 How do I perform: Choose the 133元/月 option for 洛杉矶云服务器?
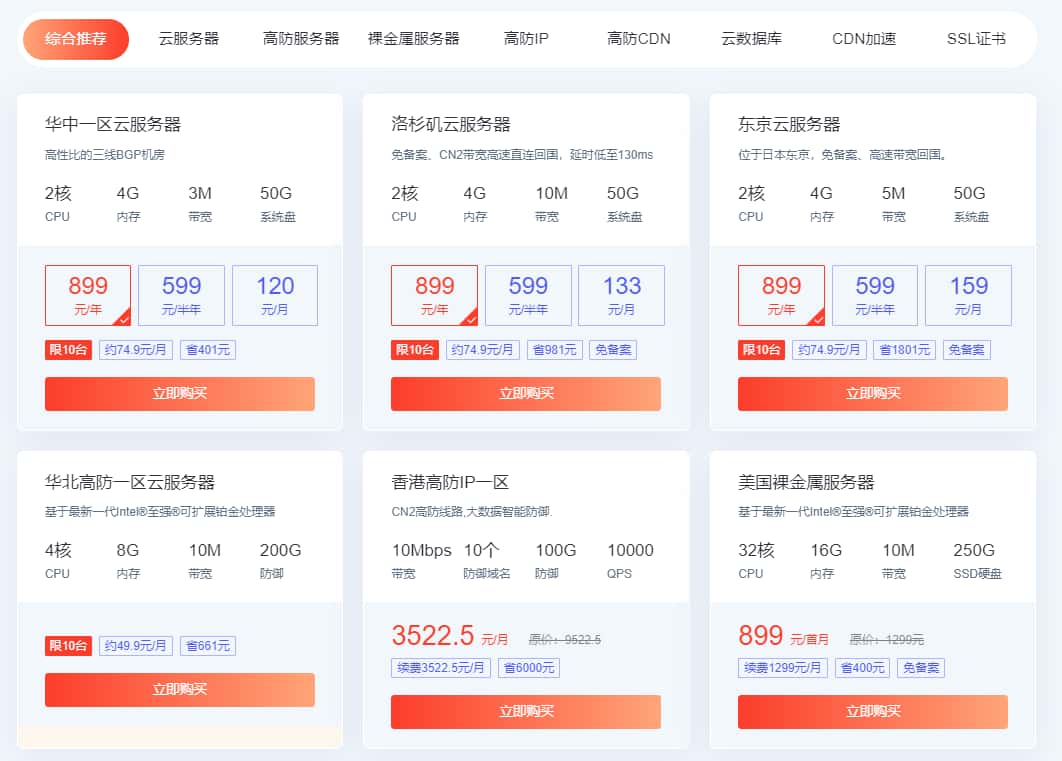(x=622, y=295)
